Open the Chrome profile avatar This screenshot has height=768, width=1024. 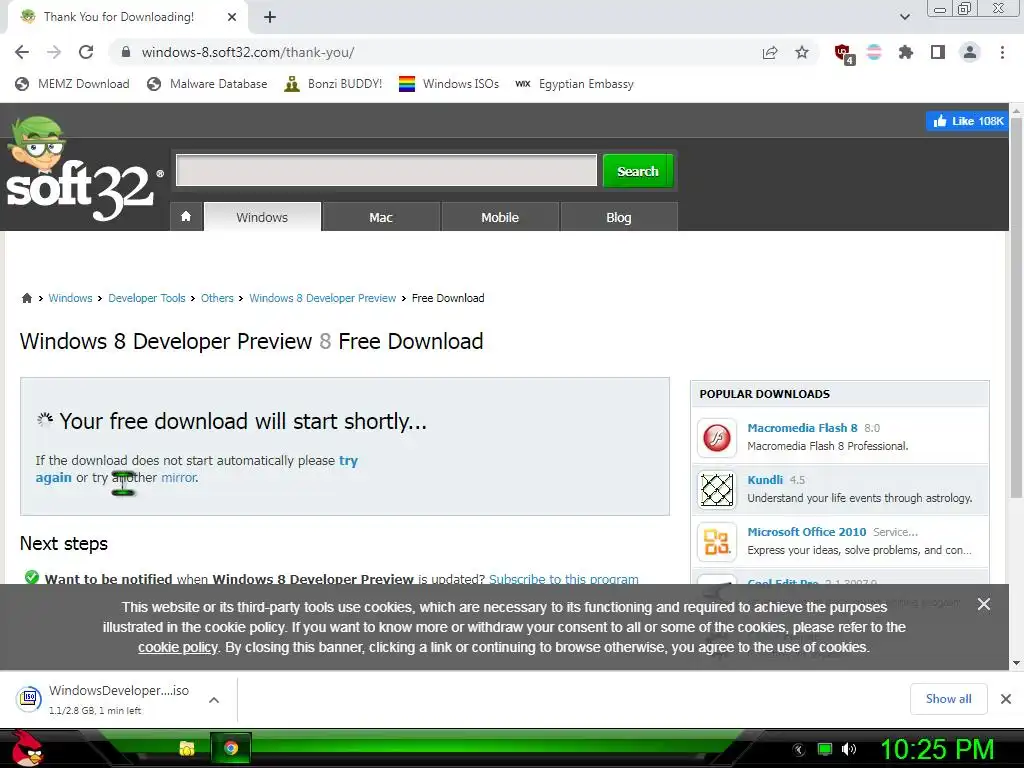point(970,52)
